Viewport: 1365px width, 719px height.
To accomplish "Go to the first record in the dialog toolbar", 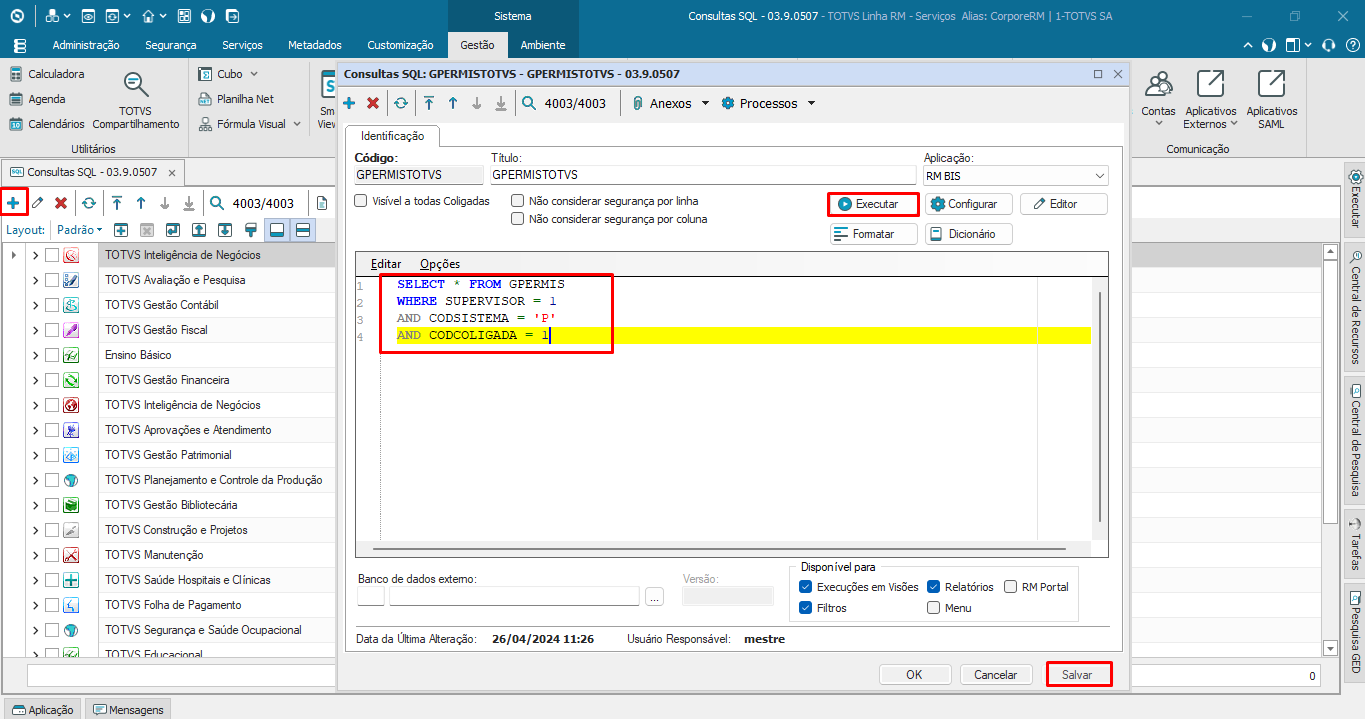I will coord(429,103).
